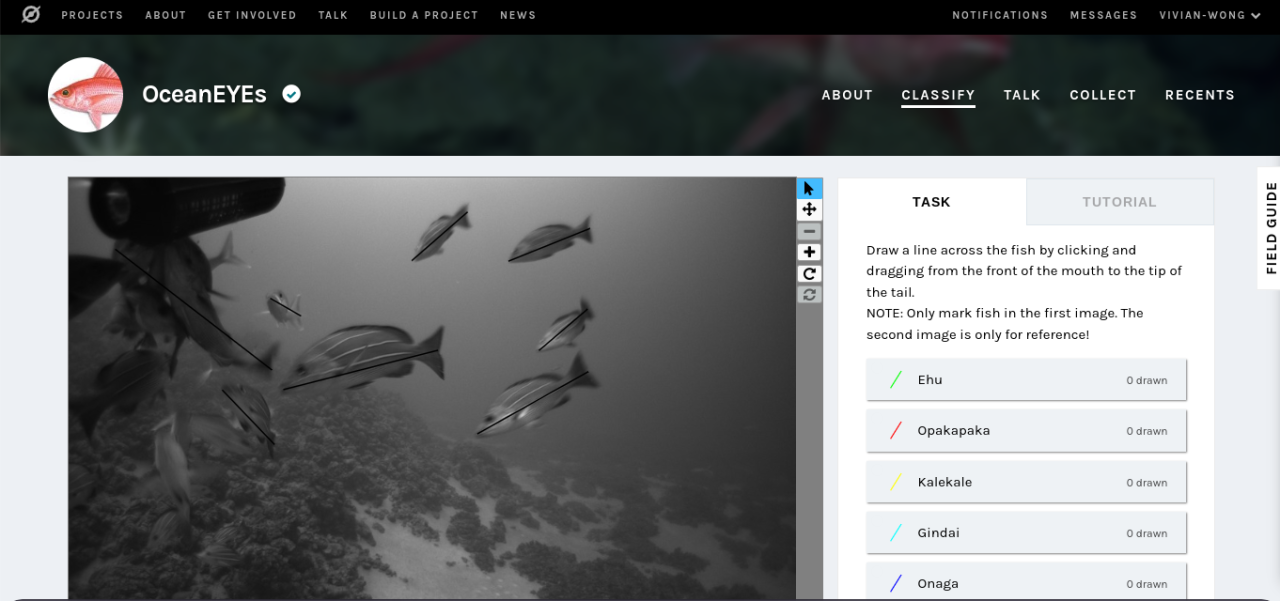The width and height of the screenshot is (1280, 601).
Task: Open the OceanEYEs project ABOUT page
Action: (x=847, y=95)
